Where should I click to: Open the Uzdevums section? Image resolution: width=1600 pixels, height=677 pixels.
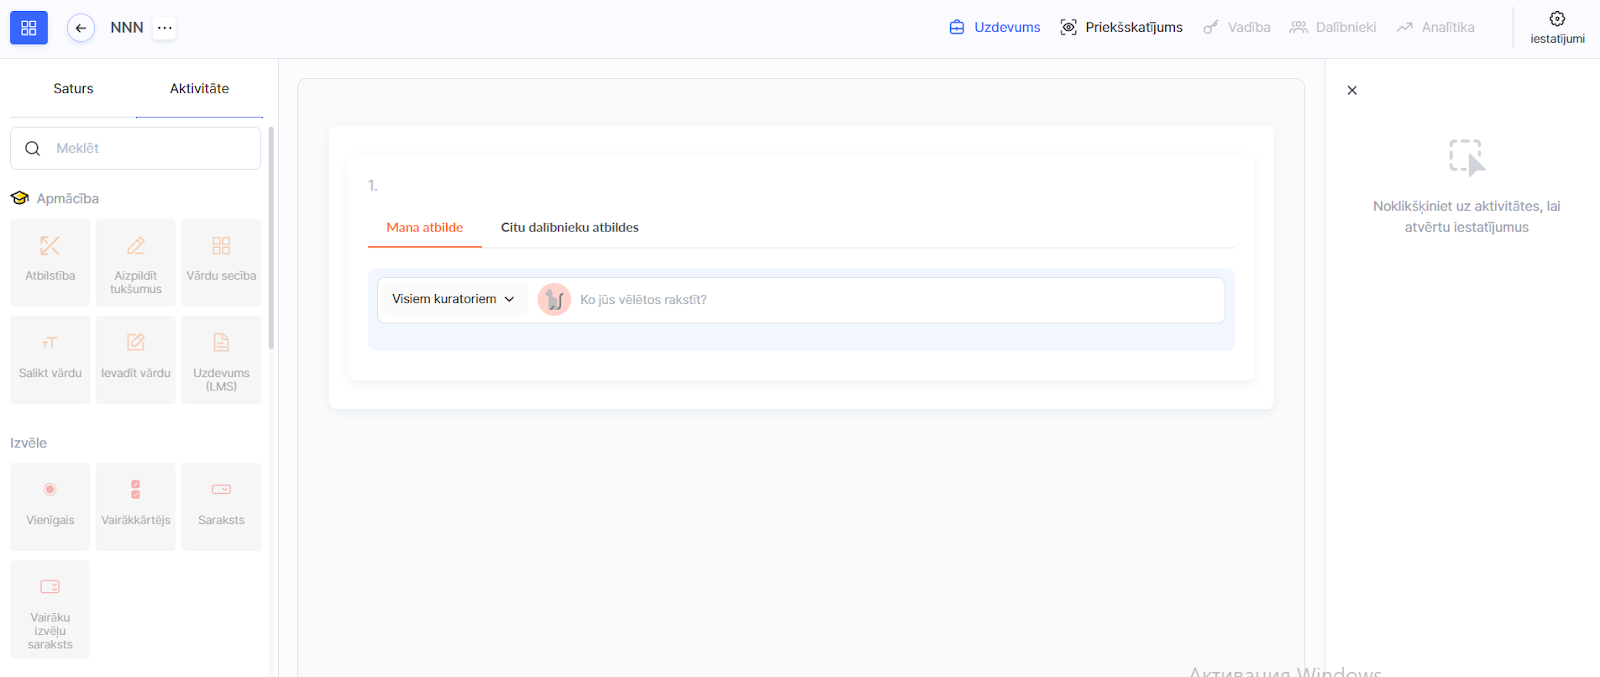(x=995, y=28)
